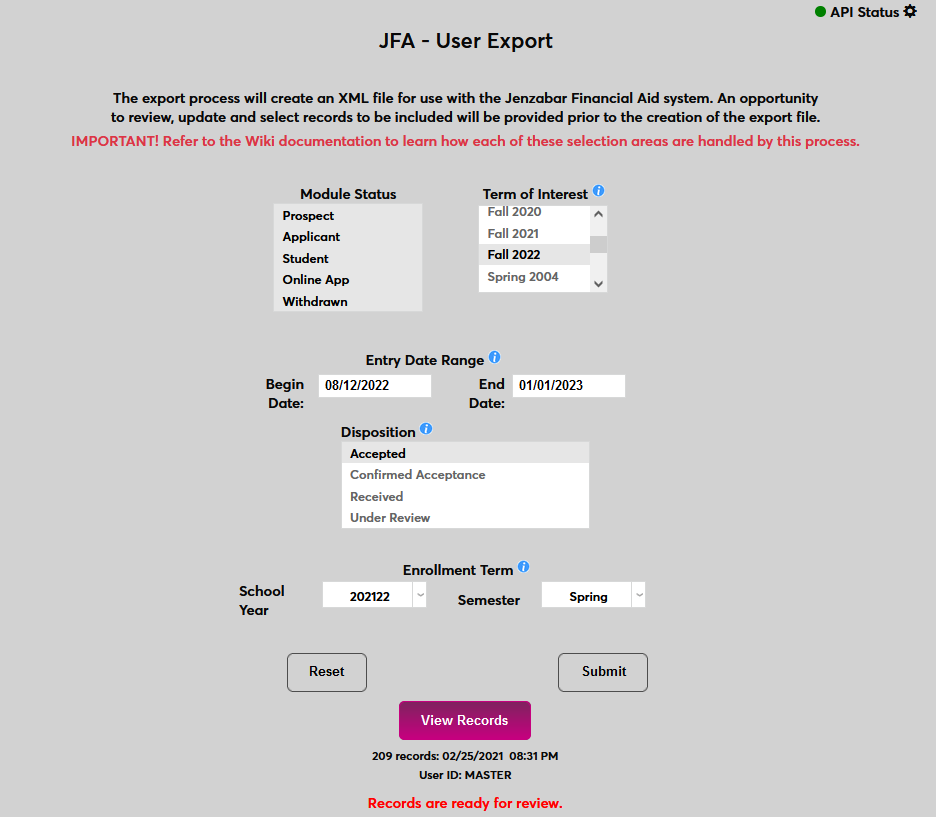Choose Spring 2004 term

click(534, 277)
